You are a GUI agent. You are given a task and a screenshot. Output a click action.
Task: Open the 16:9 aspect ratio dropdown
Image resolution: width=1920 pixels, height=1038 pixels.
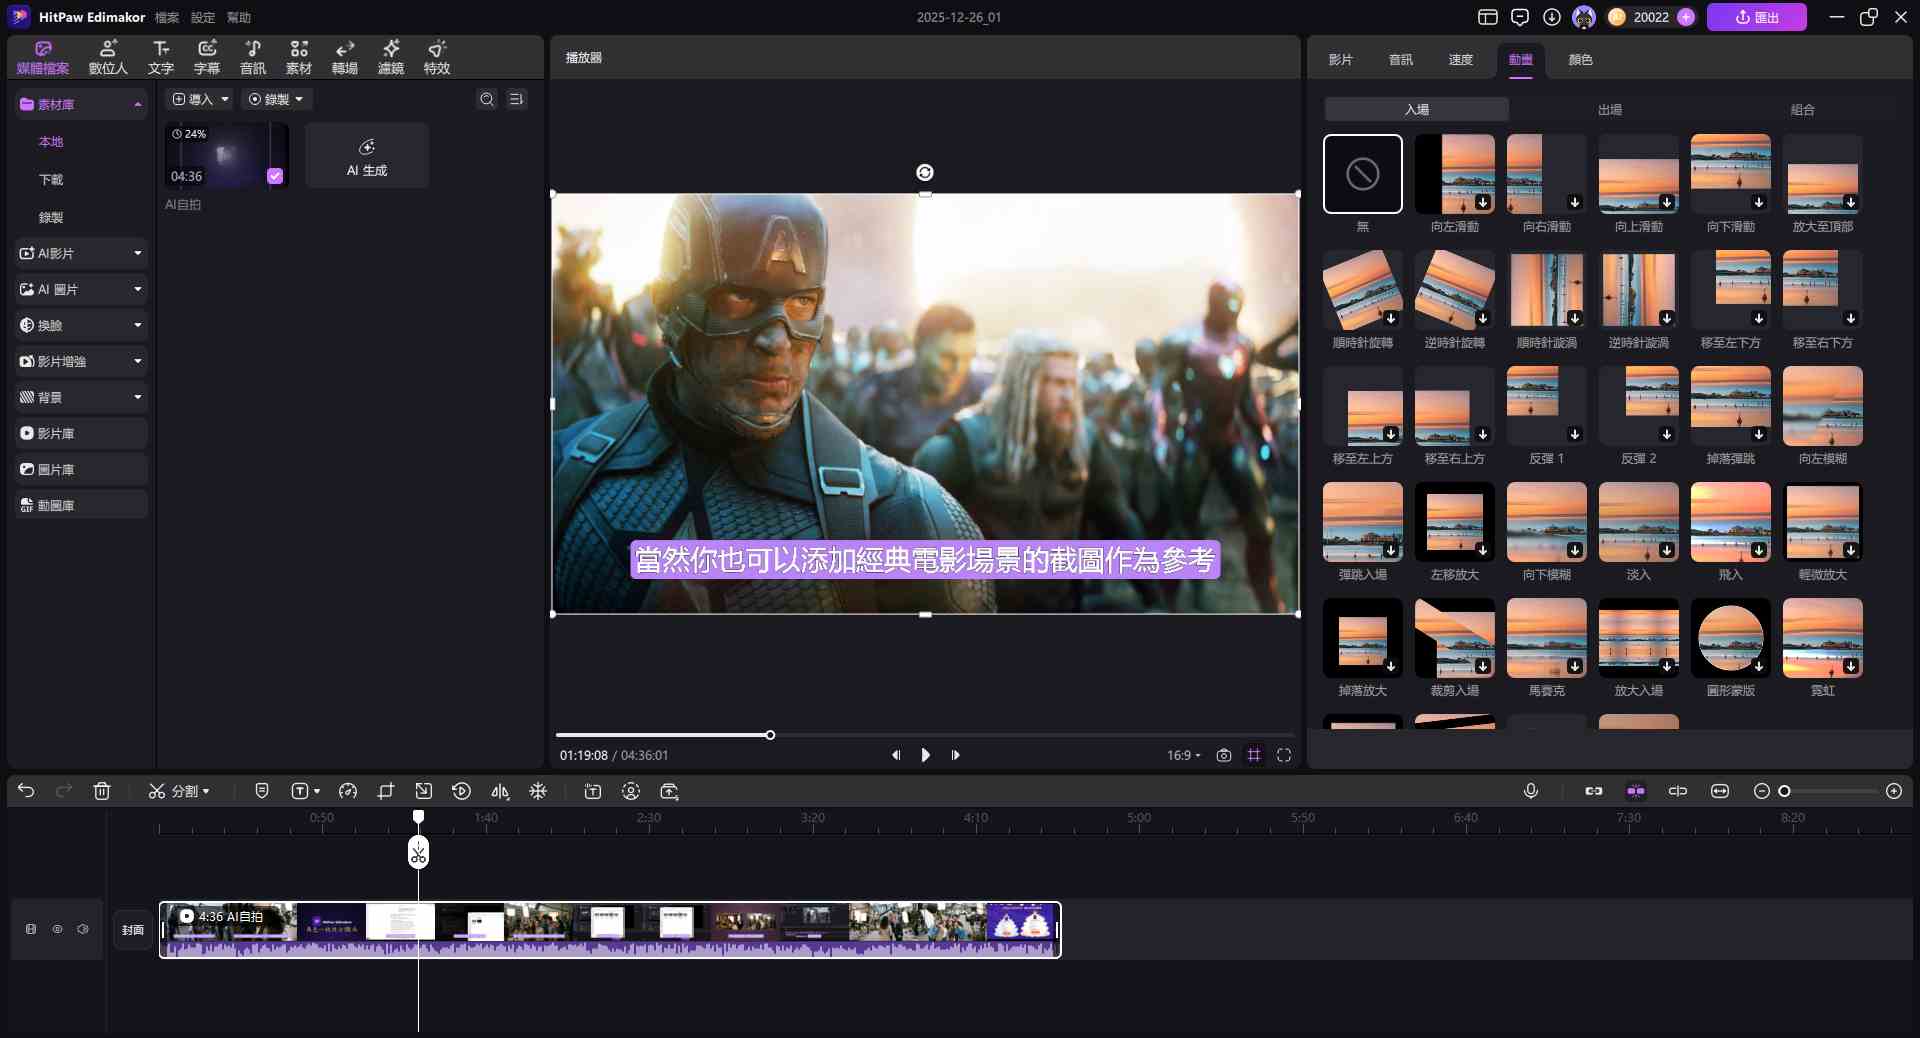(x=1183, y=755)
